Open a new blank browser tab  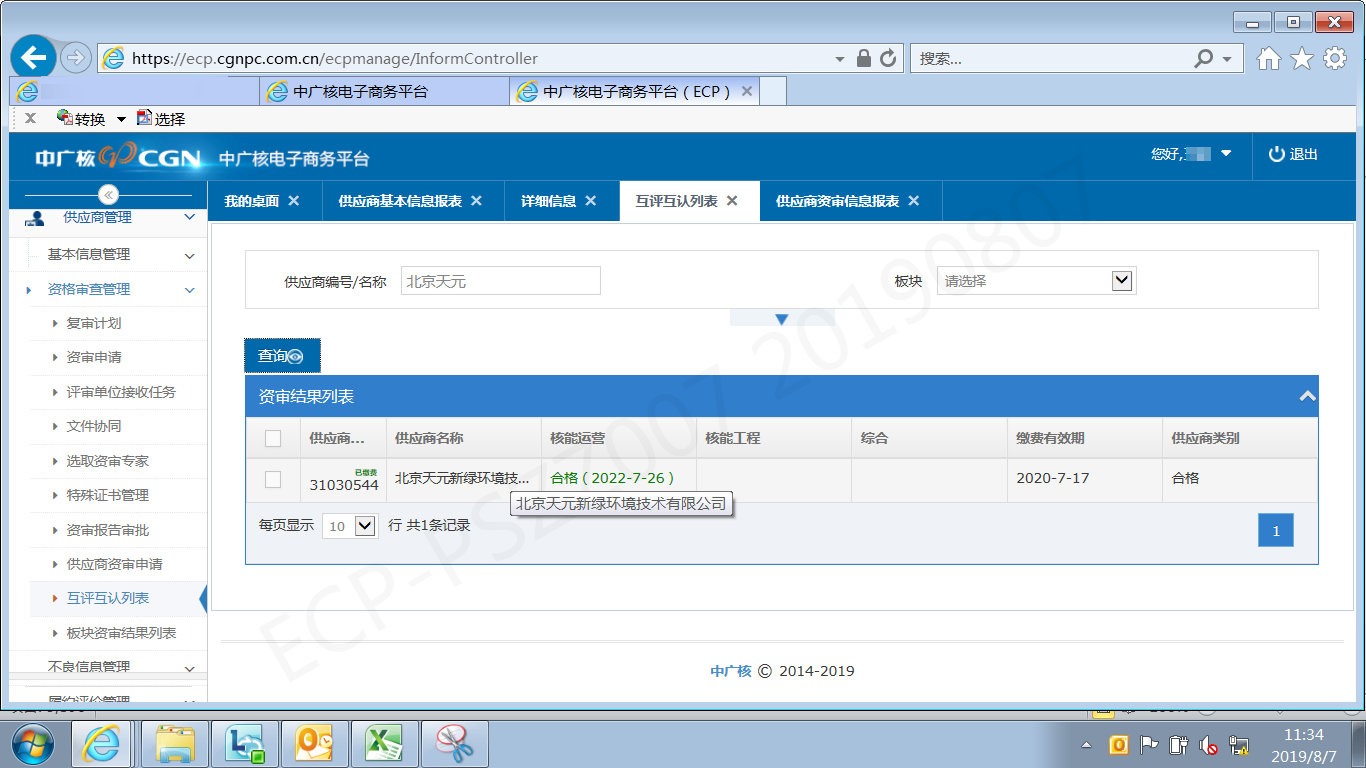pos(773,92)
